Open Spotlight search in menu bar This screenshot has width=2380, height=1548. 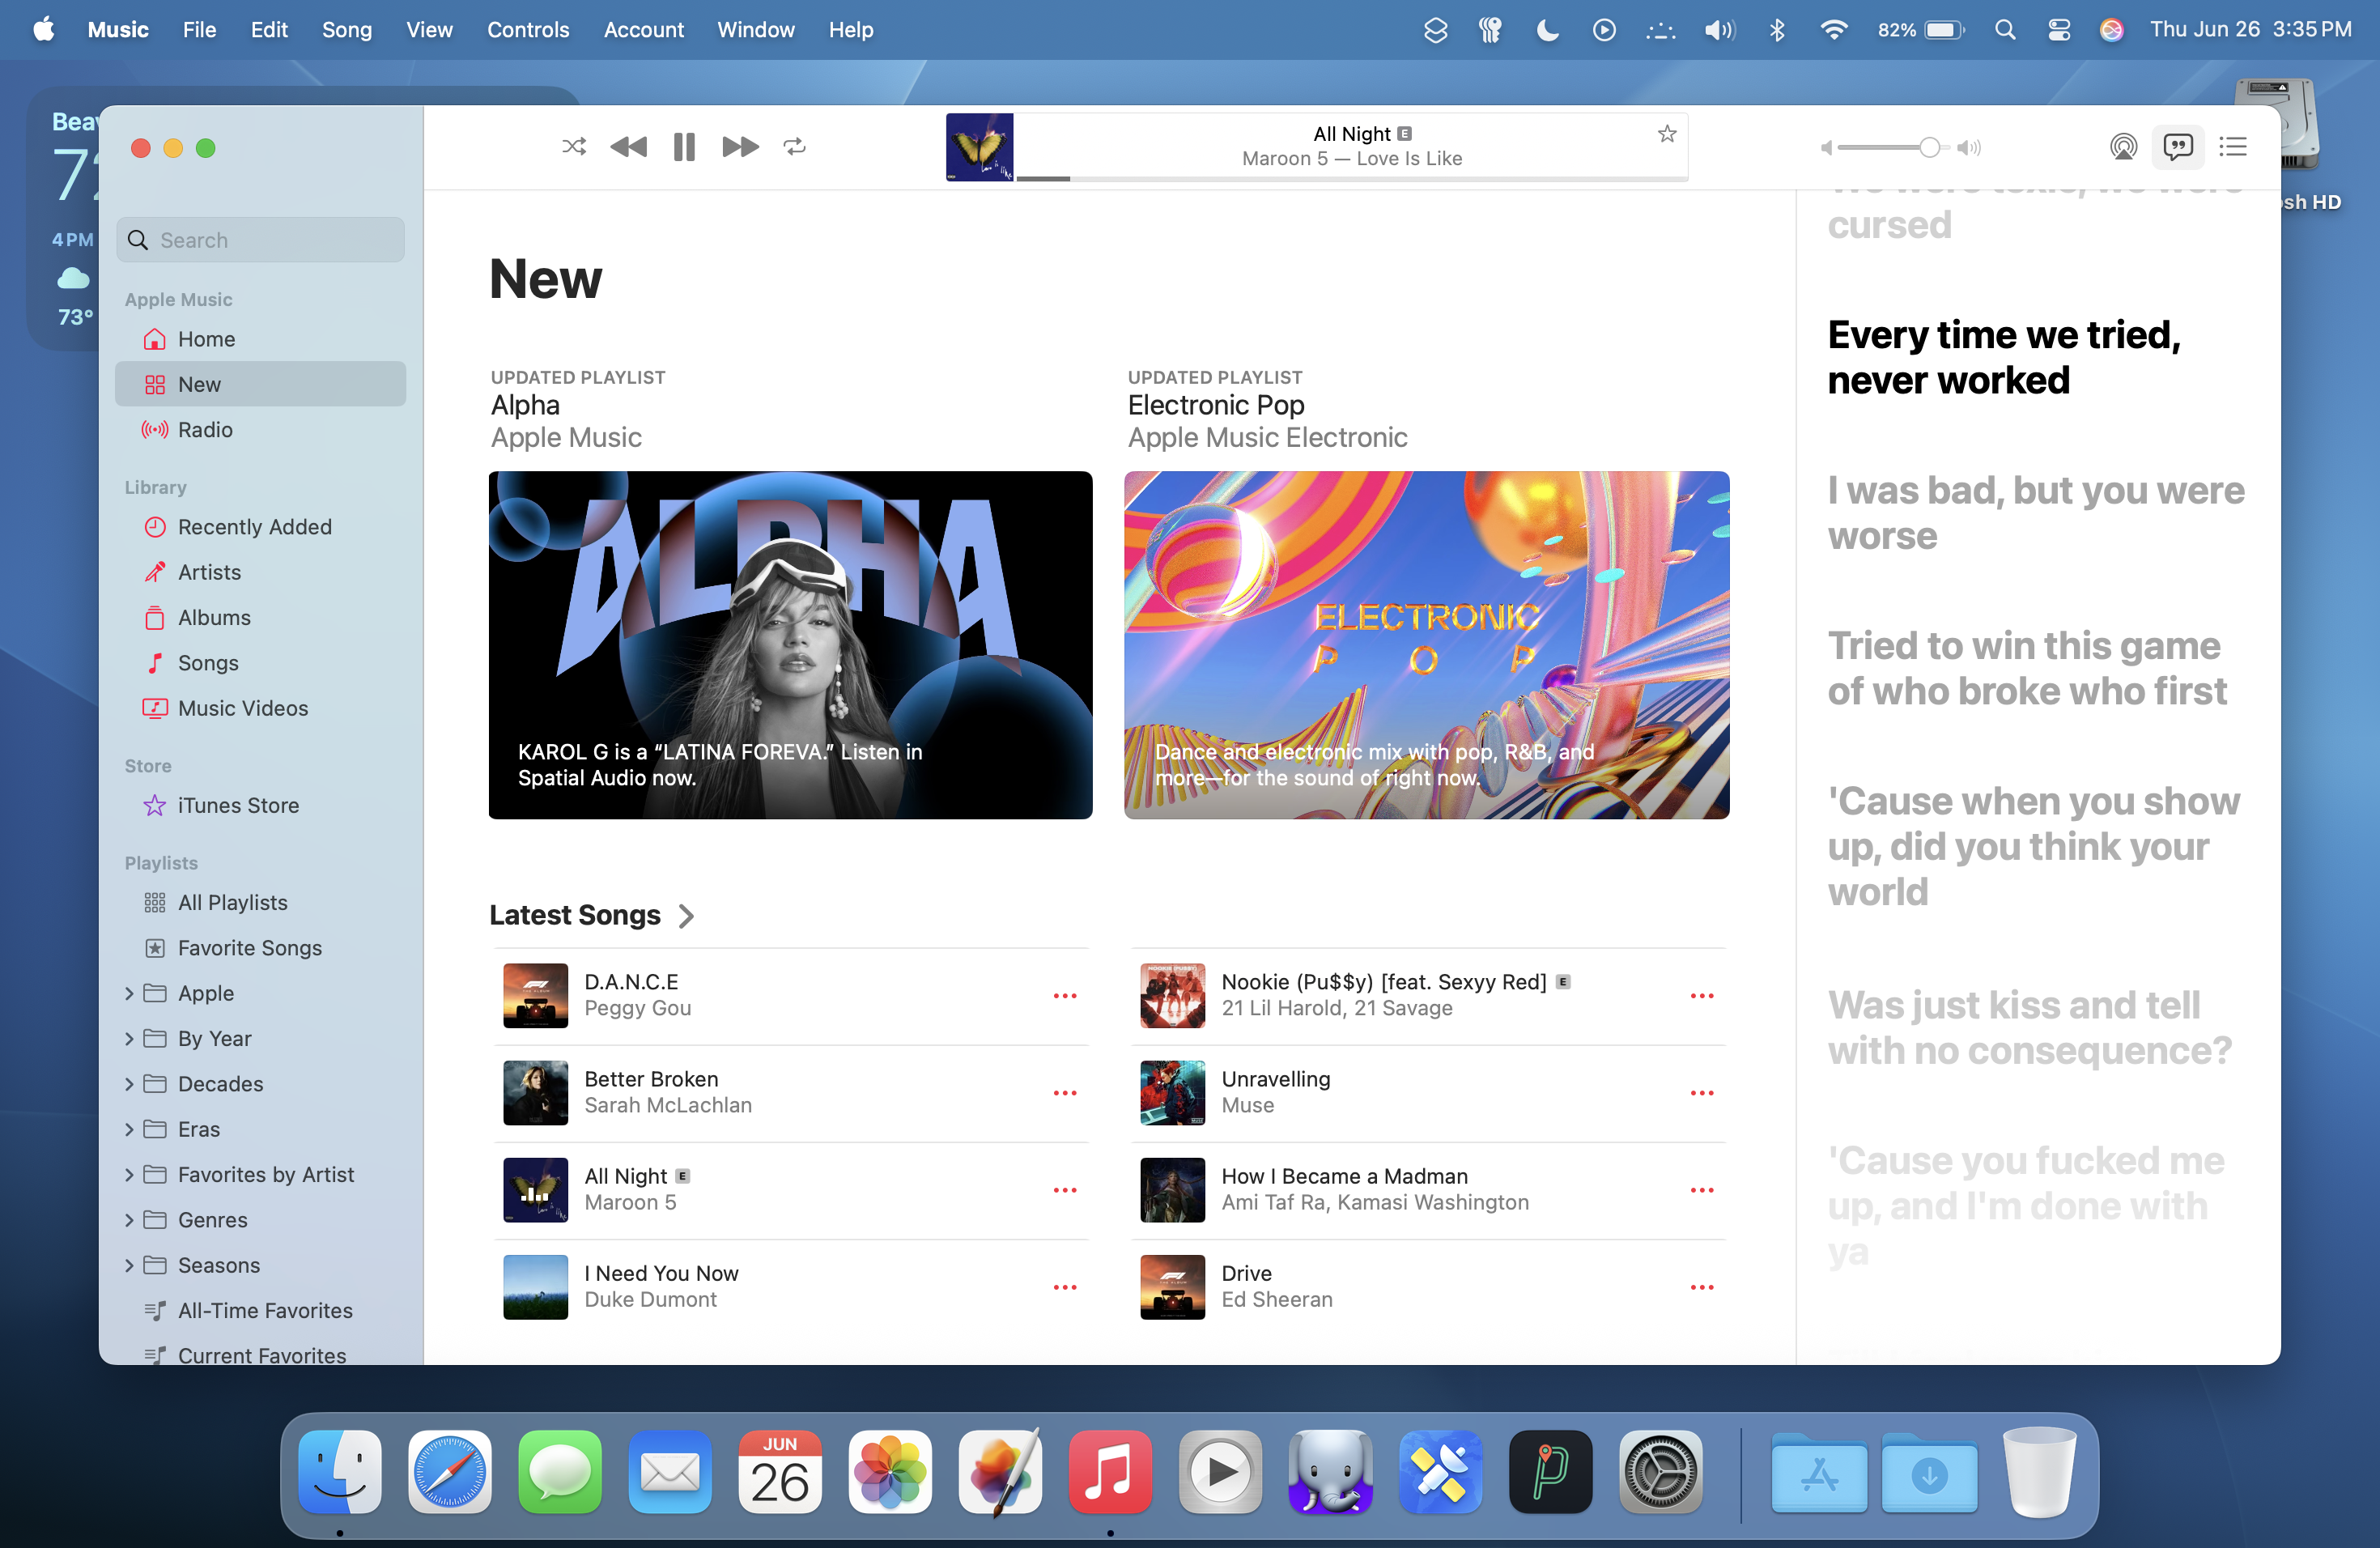pyautogui.click(x=2004, y=30)
